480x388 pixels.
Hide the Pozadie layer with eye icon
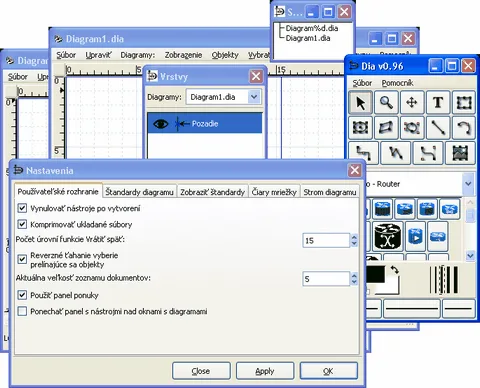click(x=160, y=124)
